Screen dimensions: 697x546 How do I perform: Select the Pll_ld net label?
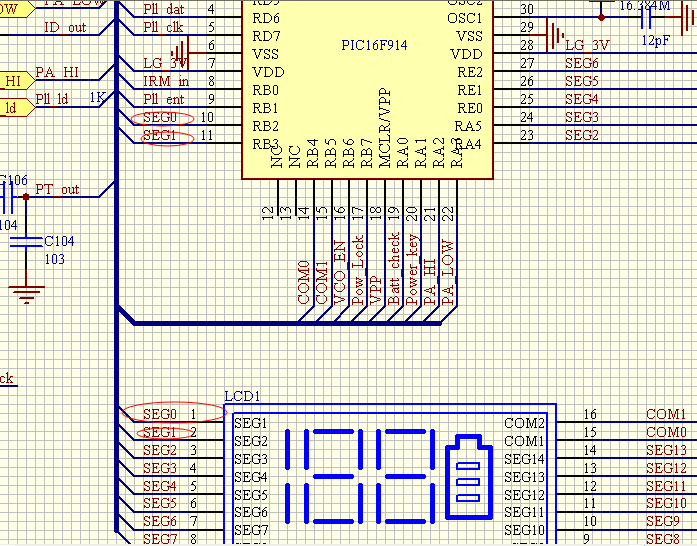click(x=52, y=99)
